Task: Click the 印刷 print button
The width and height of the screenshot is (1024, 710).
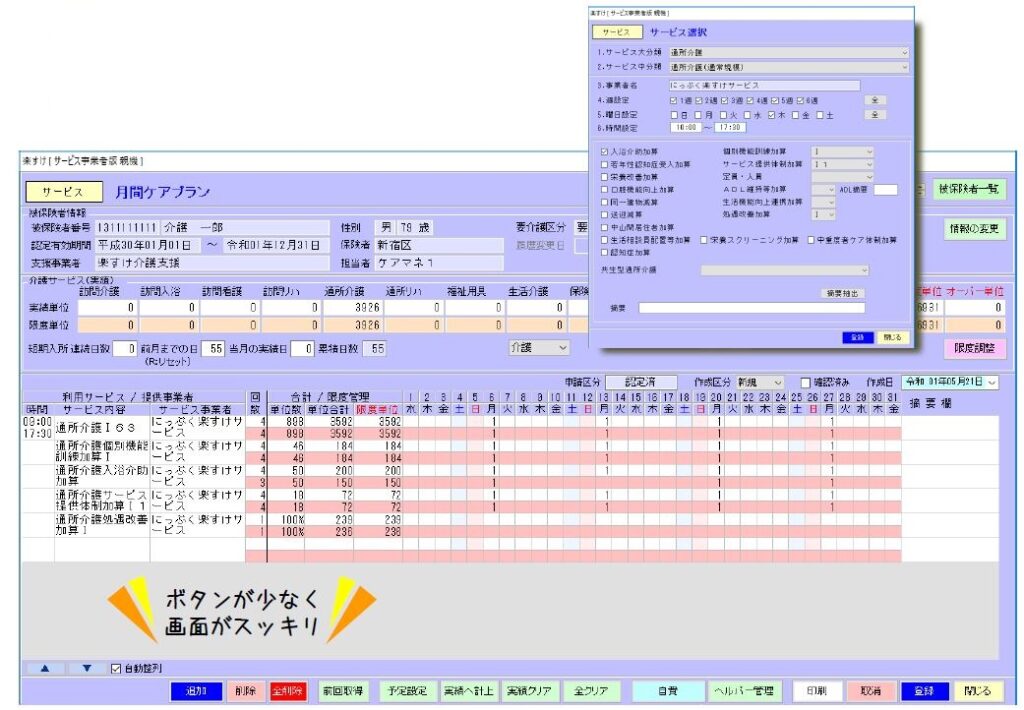Action: tap(816, 691)
